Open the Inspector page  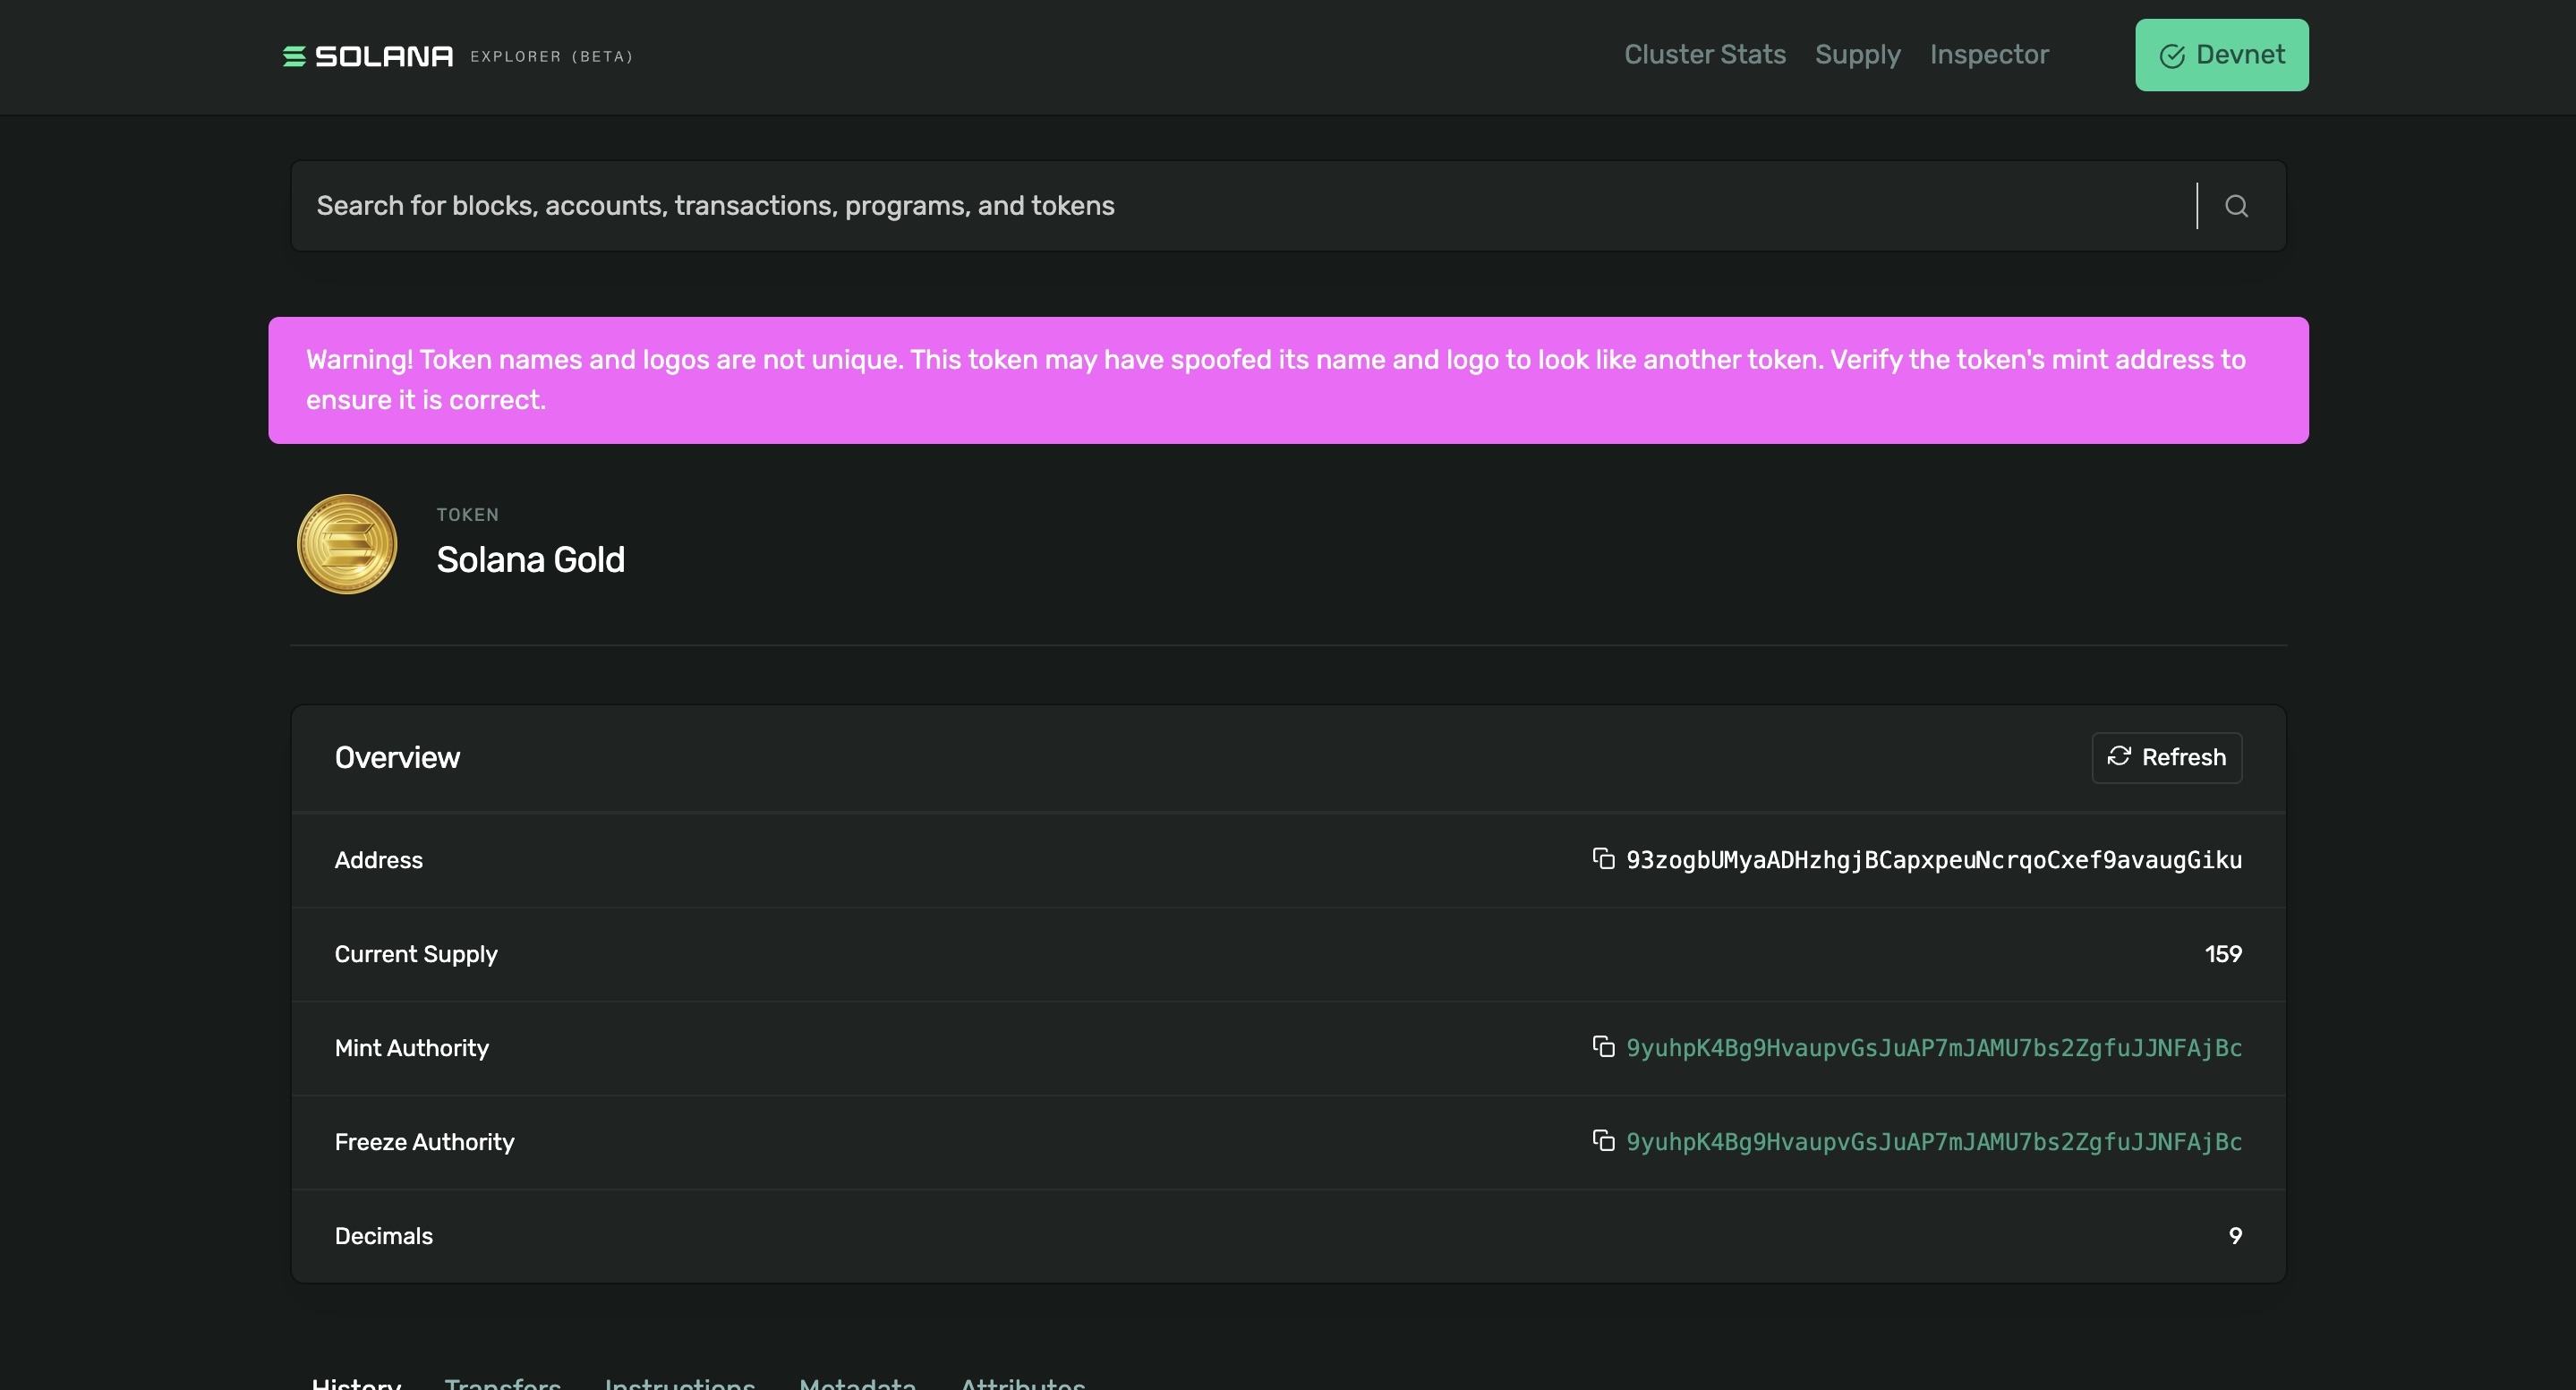pyautogui.click(x=1989, y=55)
